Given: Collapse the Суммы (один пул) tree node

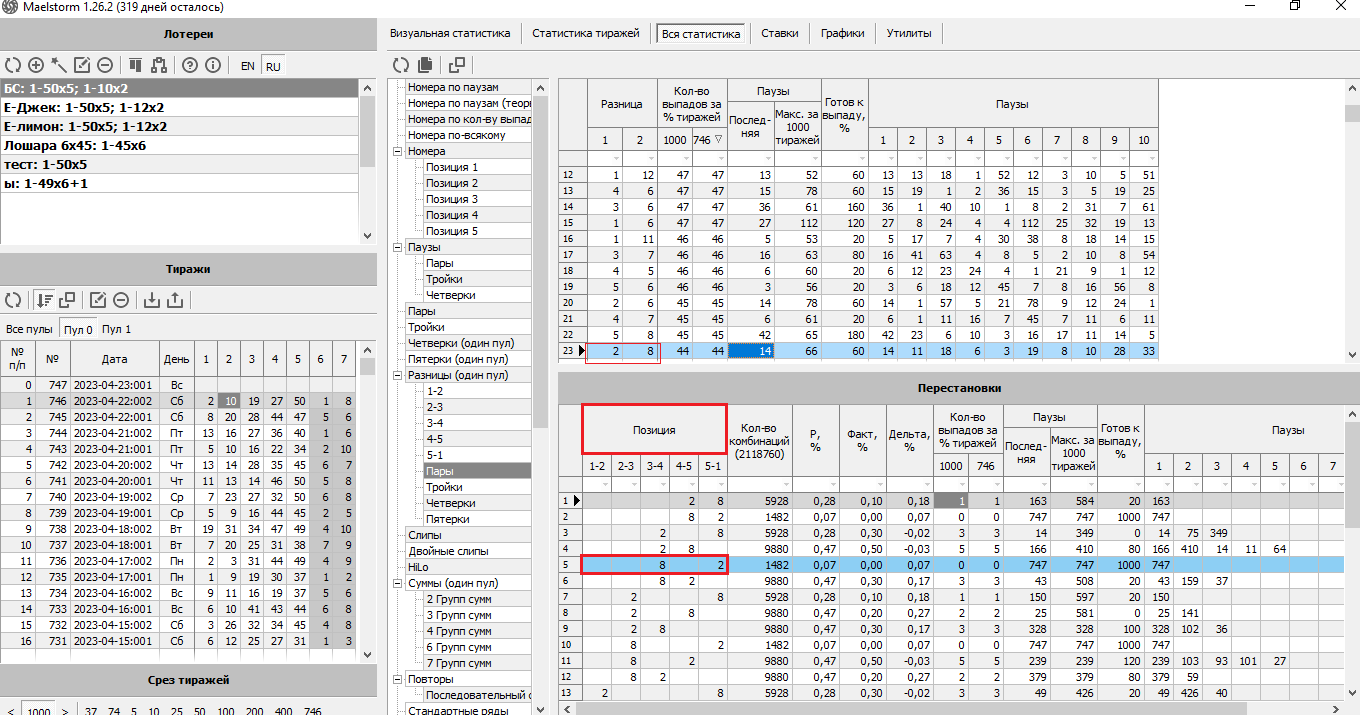Looking at the screenshot, I should 397,583.
